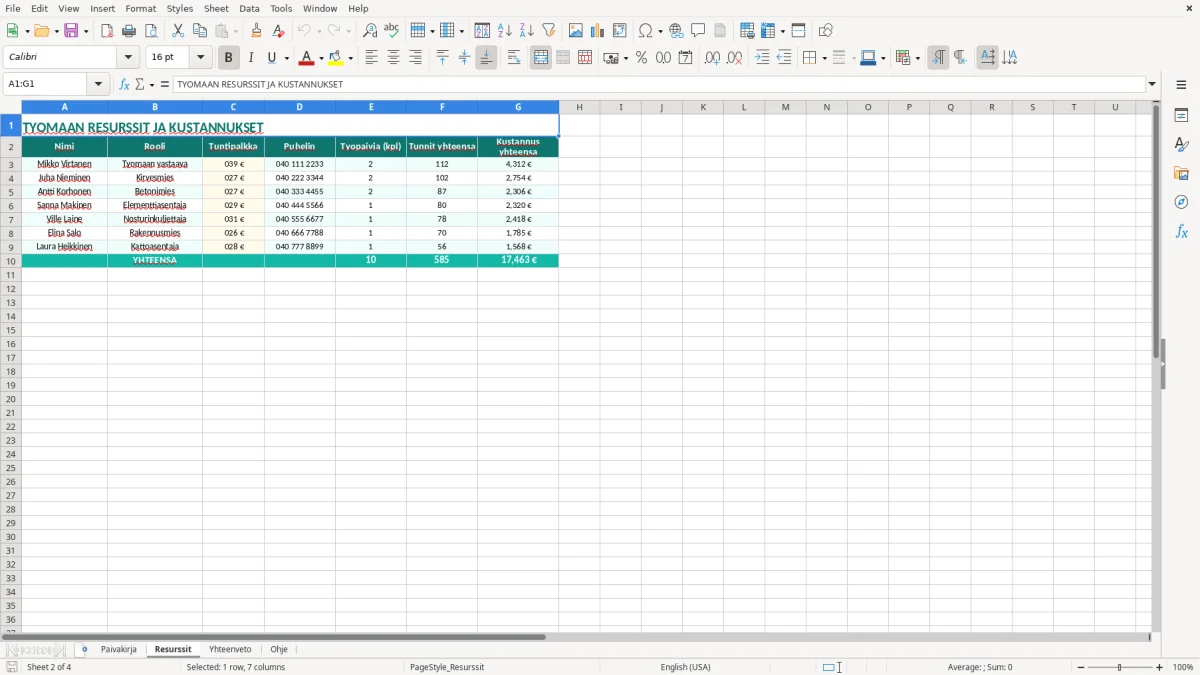Cut the selection with scissors icon
The height and width of the screenshot is (675, 1200).
point(178,31)
